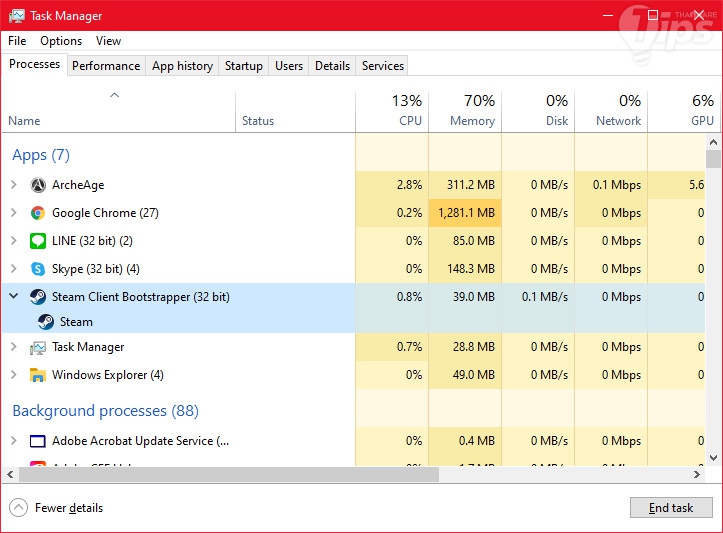723x533 pixels.
Task: Click the End task button
Action: tap(671, 508)
